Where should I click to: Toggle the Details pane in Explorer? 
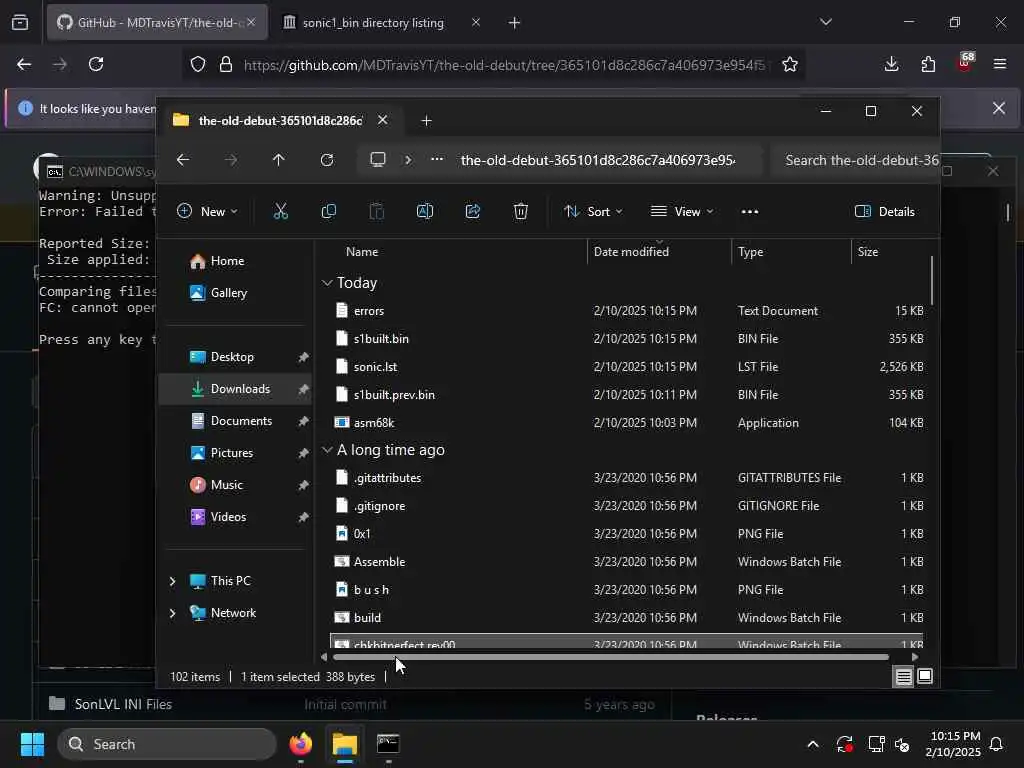pyautogui.click(x=885, y=211)
